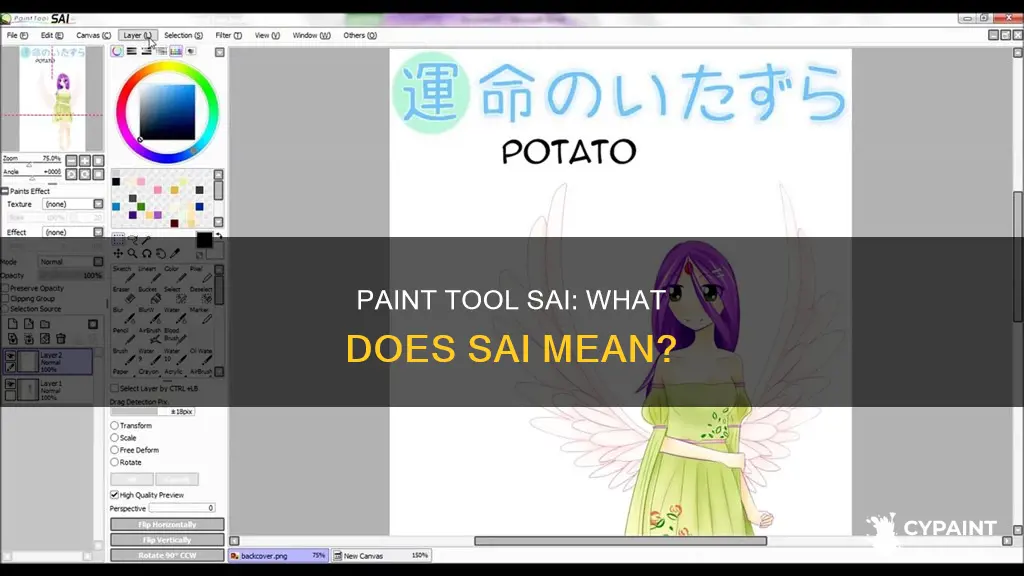The width and height of the screenshot is (1024, 576).
Task: Switch to backcover.png tab
Action: coord(278,556)
